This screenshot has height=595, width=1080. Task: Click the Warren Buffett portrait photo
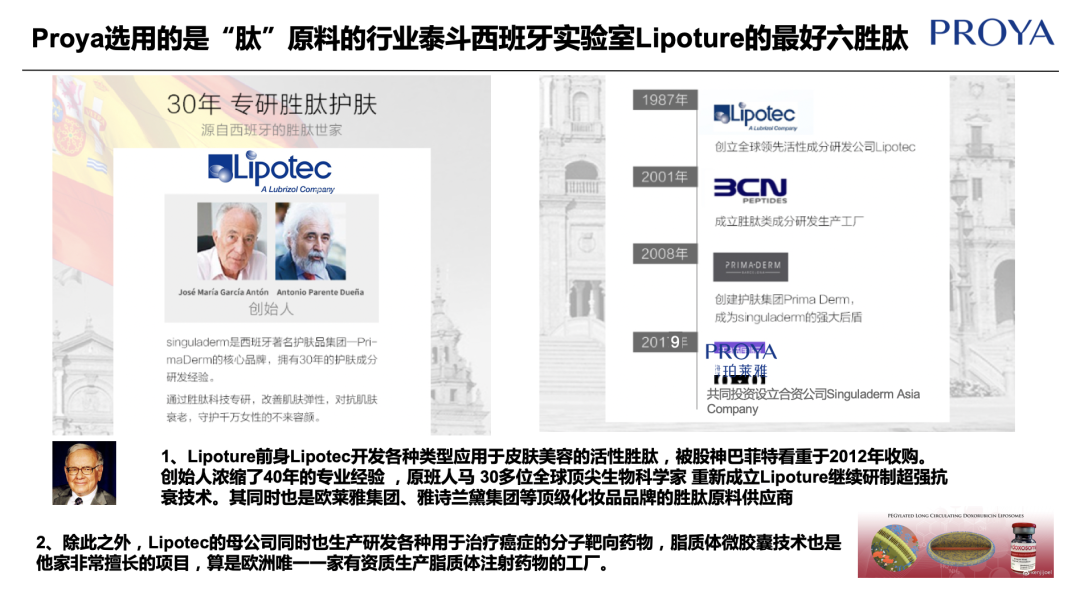click(84, 473)
